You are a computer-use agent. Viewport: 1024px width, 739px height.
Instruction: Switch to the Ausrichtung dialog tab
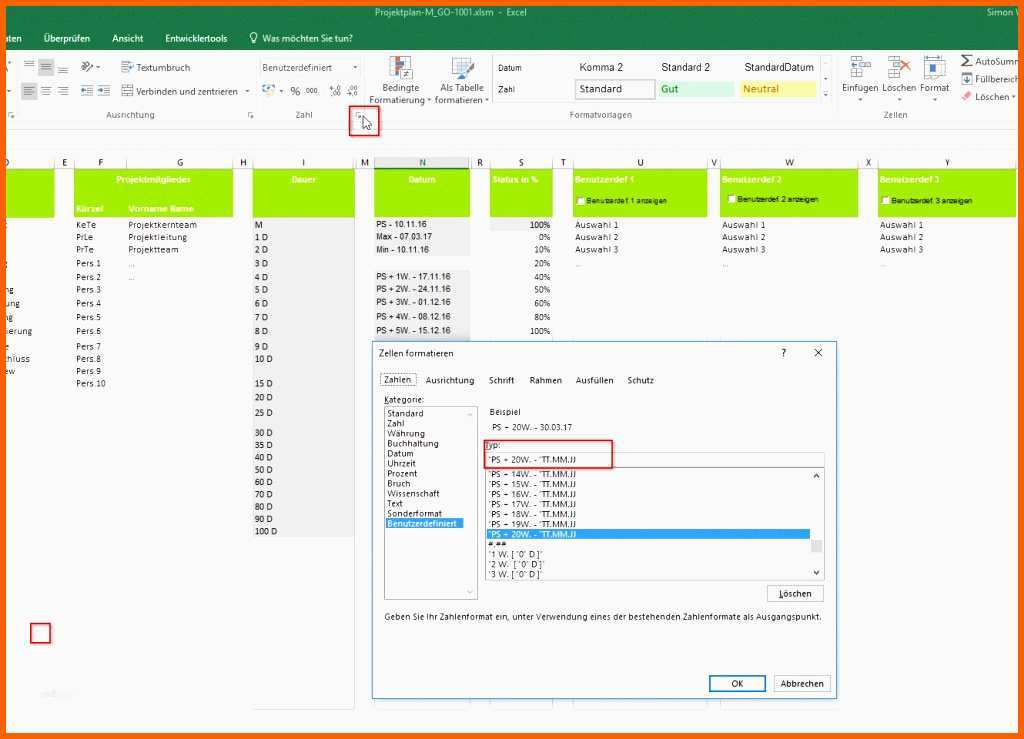(x=450, y=380)
